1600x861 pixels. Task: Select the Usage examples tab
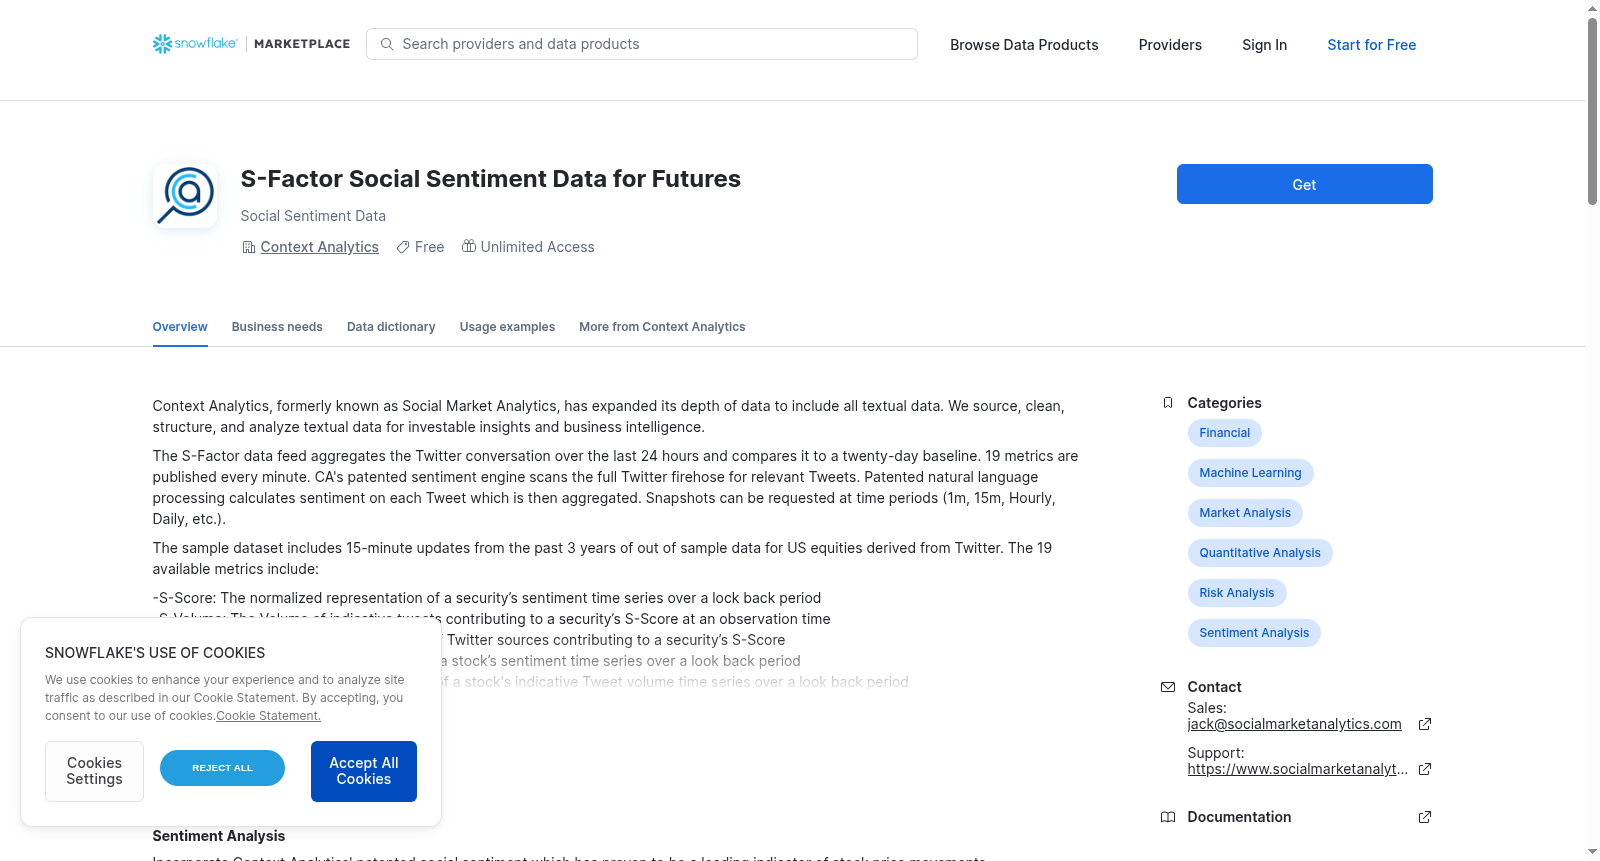point(507,327)
